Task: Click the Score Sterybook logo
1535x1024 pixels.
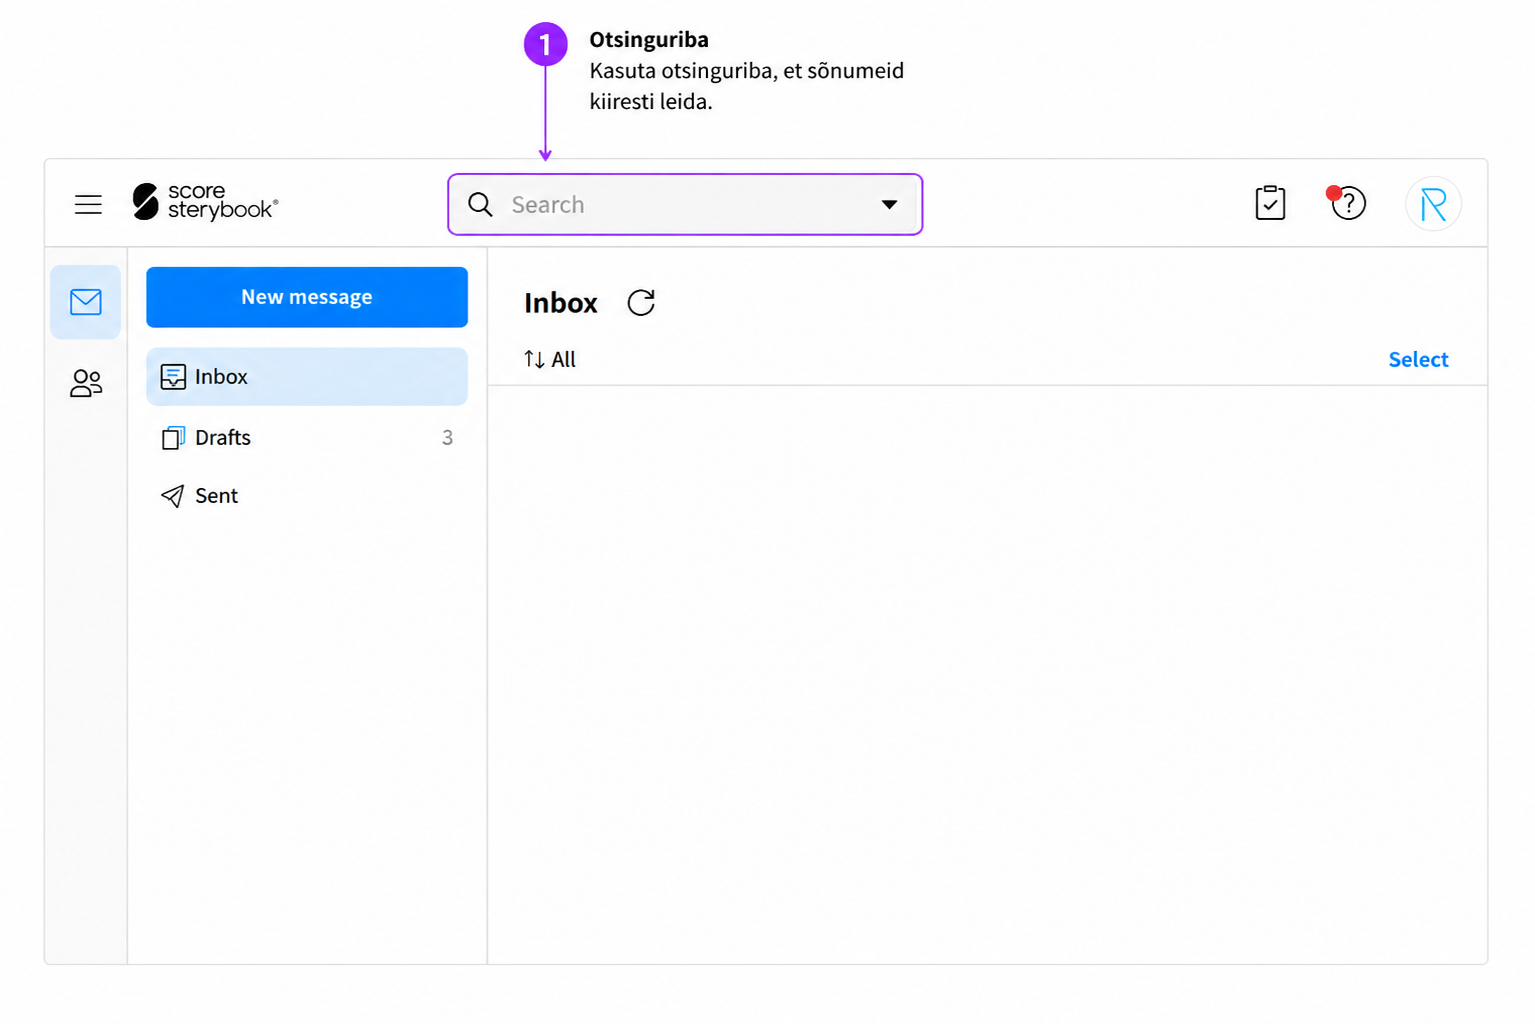Action: coord(205,202)
